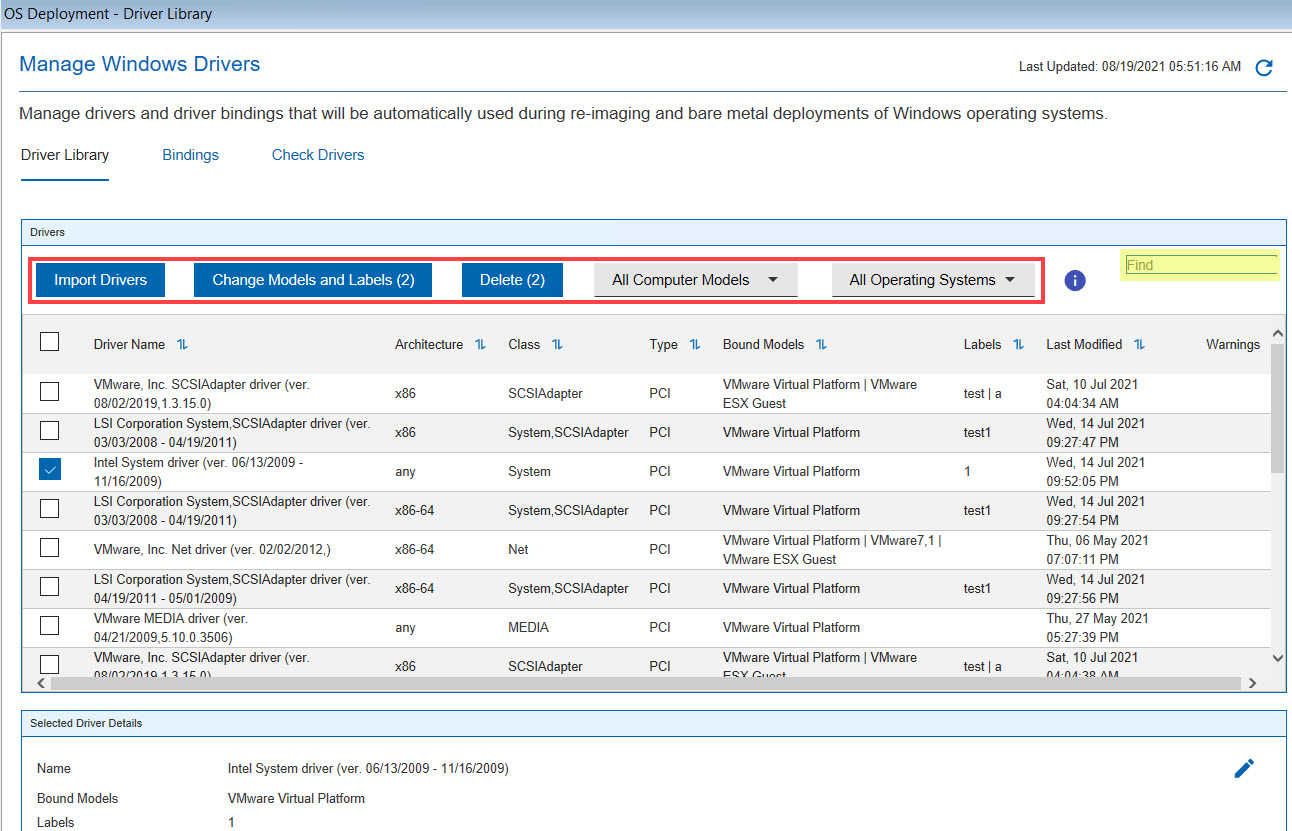Open the All Operating Systems dropdown
1292x831 pixels.
coord(932,280)
